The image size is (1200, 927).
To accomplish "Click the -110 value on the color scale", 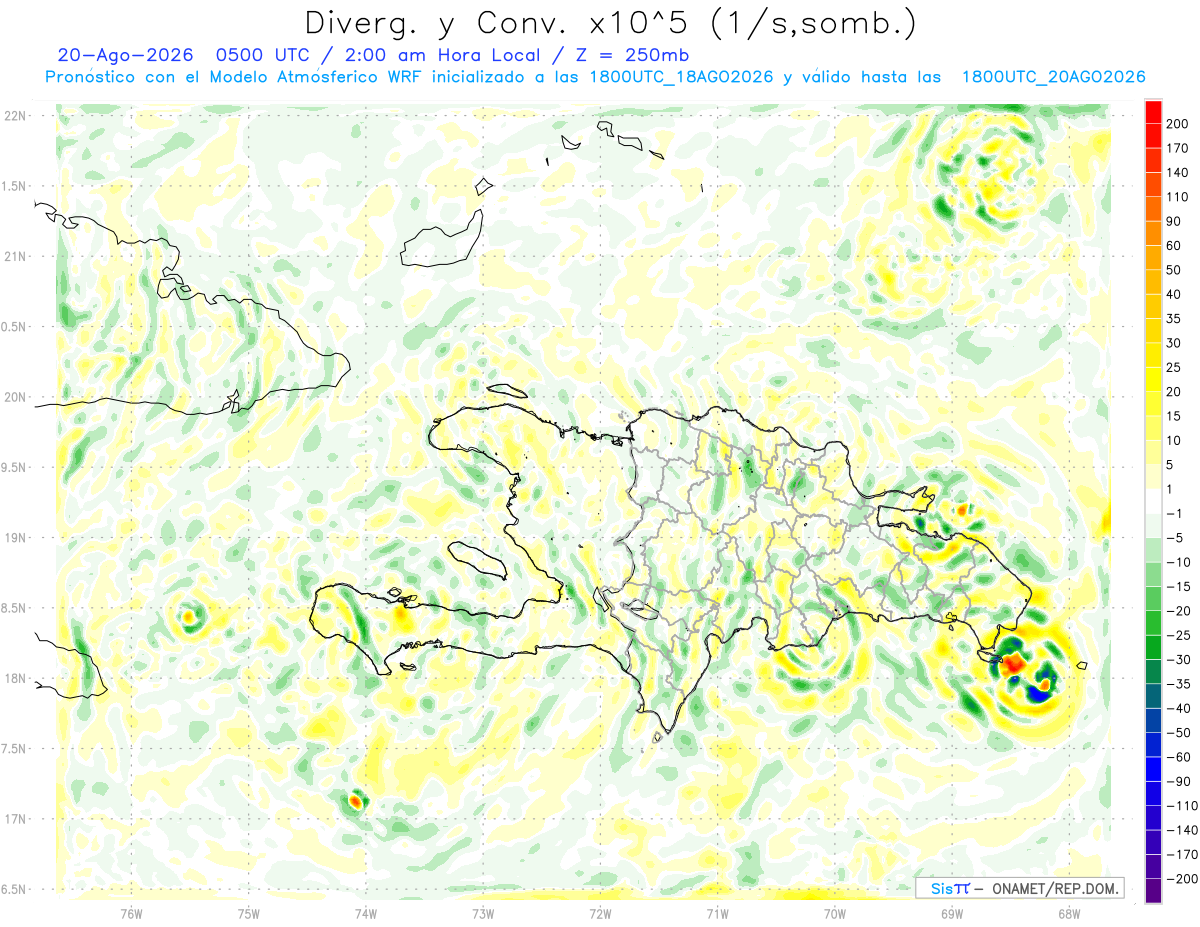I will (1181, 806).
